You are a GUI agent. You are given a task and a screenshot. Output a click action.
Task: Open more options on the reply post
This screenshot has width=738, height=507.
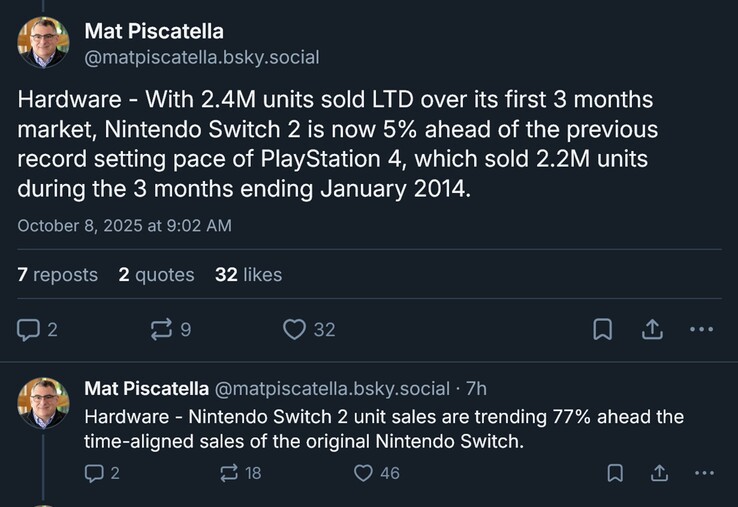click(705, 472)
